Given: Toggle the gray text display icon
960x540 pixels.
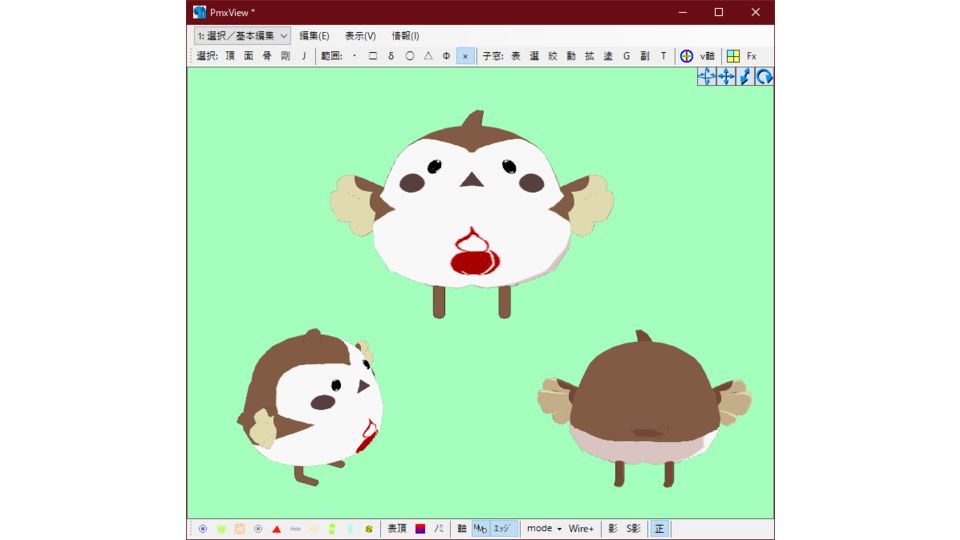Looking at the screenshot, I should (295, 528).
